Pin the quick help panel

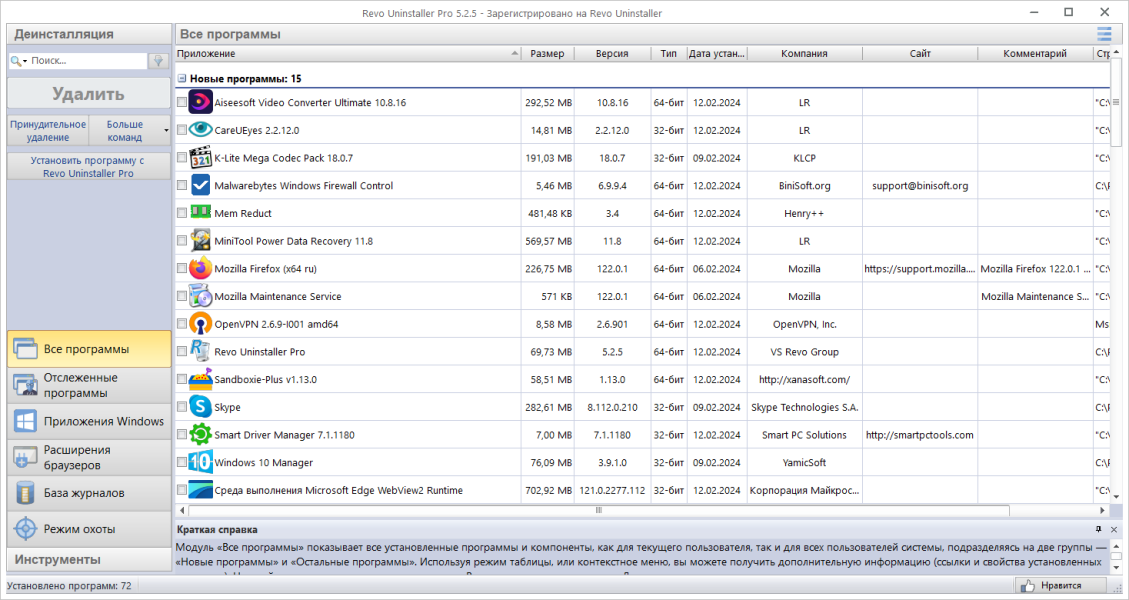click(x=1099, y=529)
